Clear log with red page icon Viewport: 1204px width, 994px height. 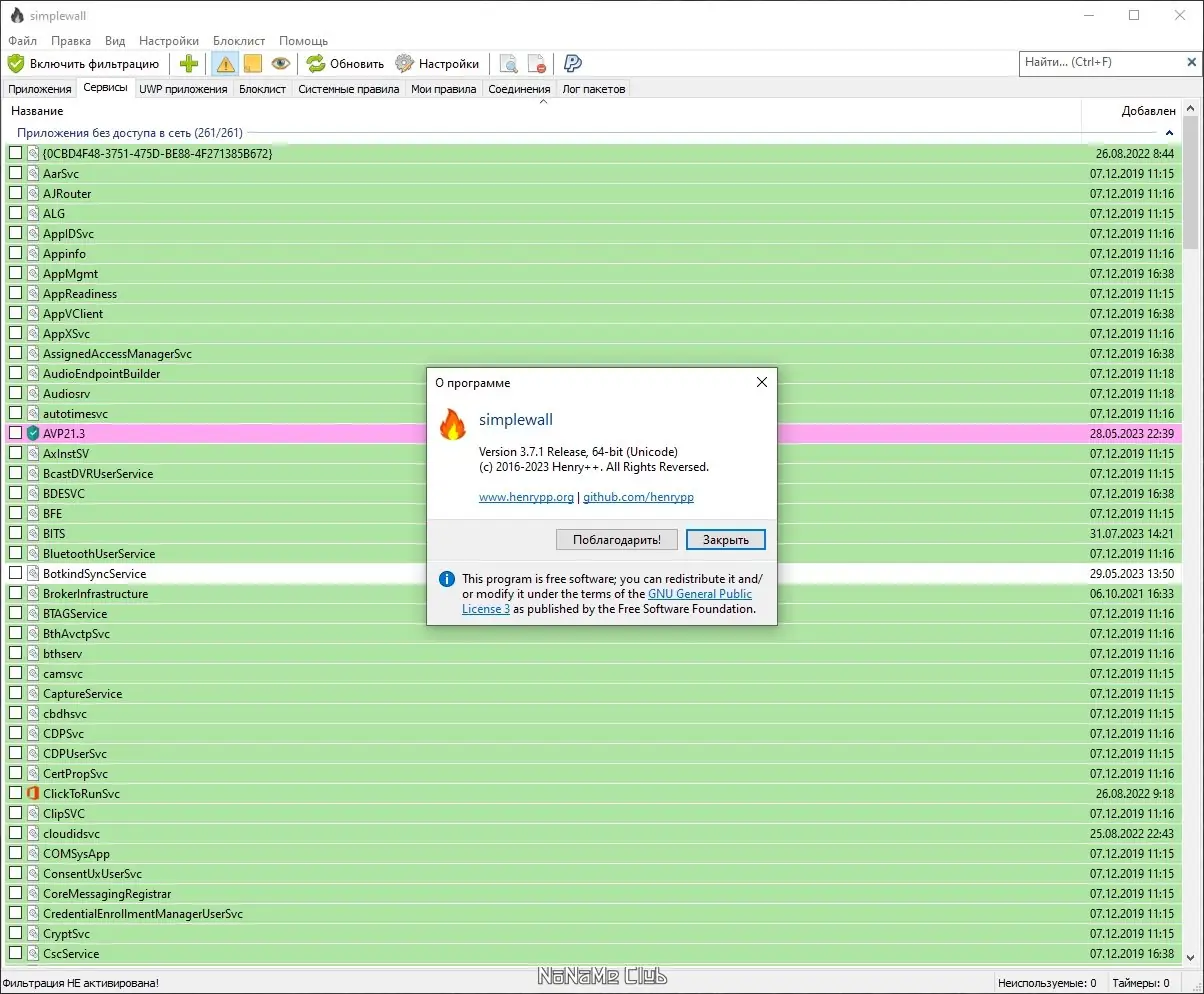537,63
